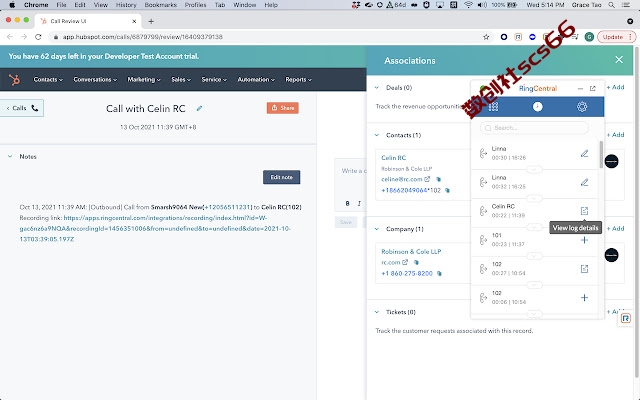This screenshot has height=400, width=640.
Task: Copy company phone +1 860-275-8200 icon
Action: (x=439, y=273)
